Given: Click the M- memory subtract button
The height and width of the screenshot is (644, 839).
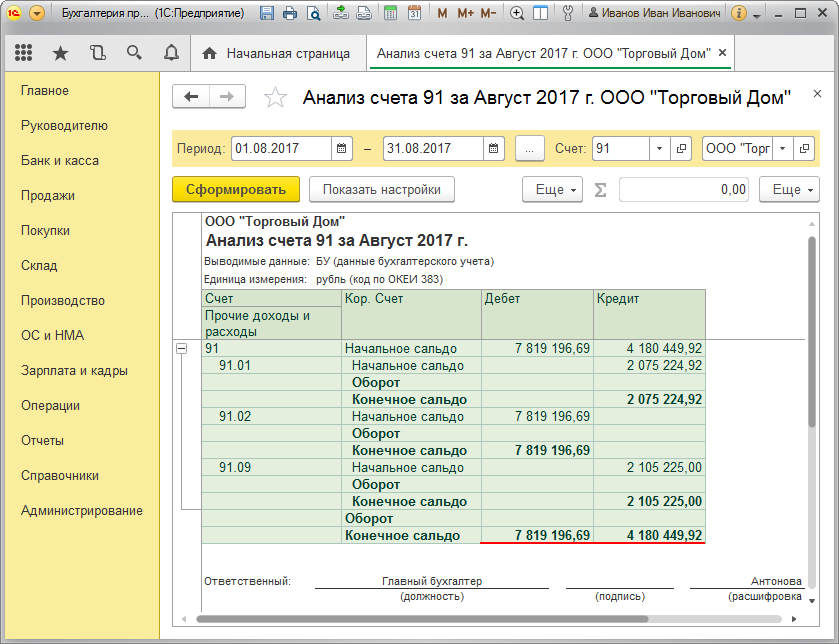Looking at the screenshot, I should tap(488, 13).
